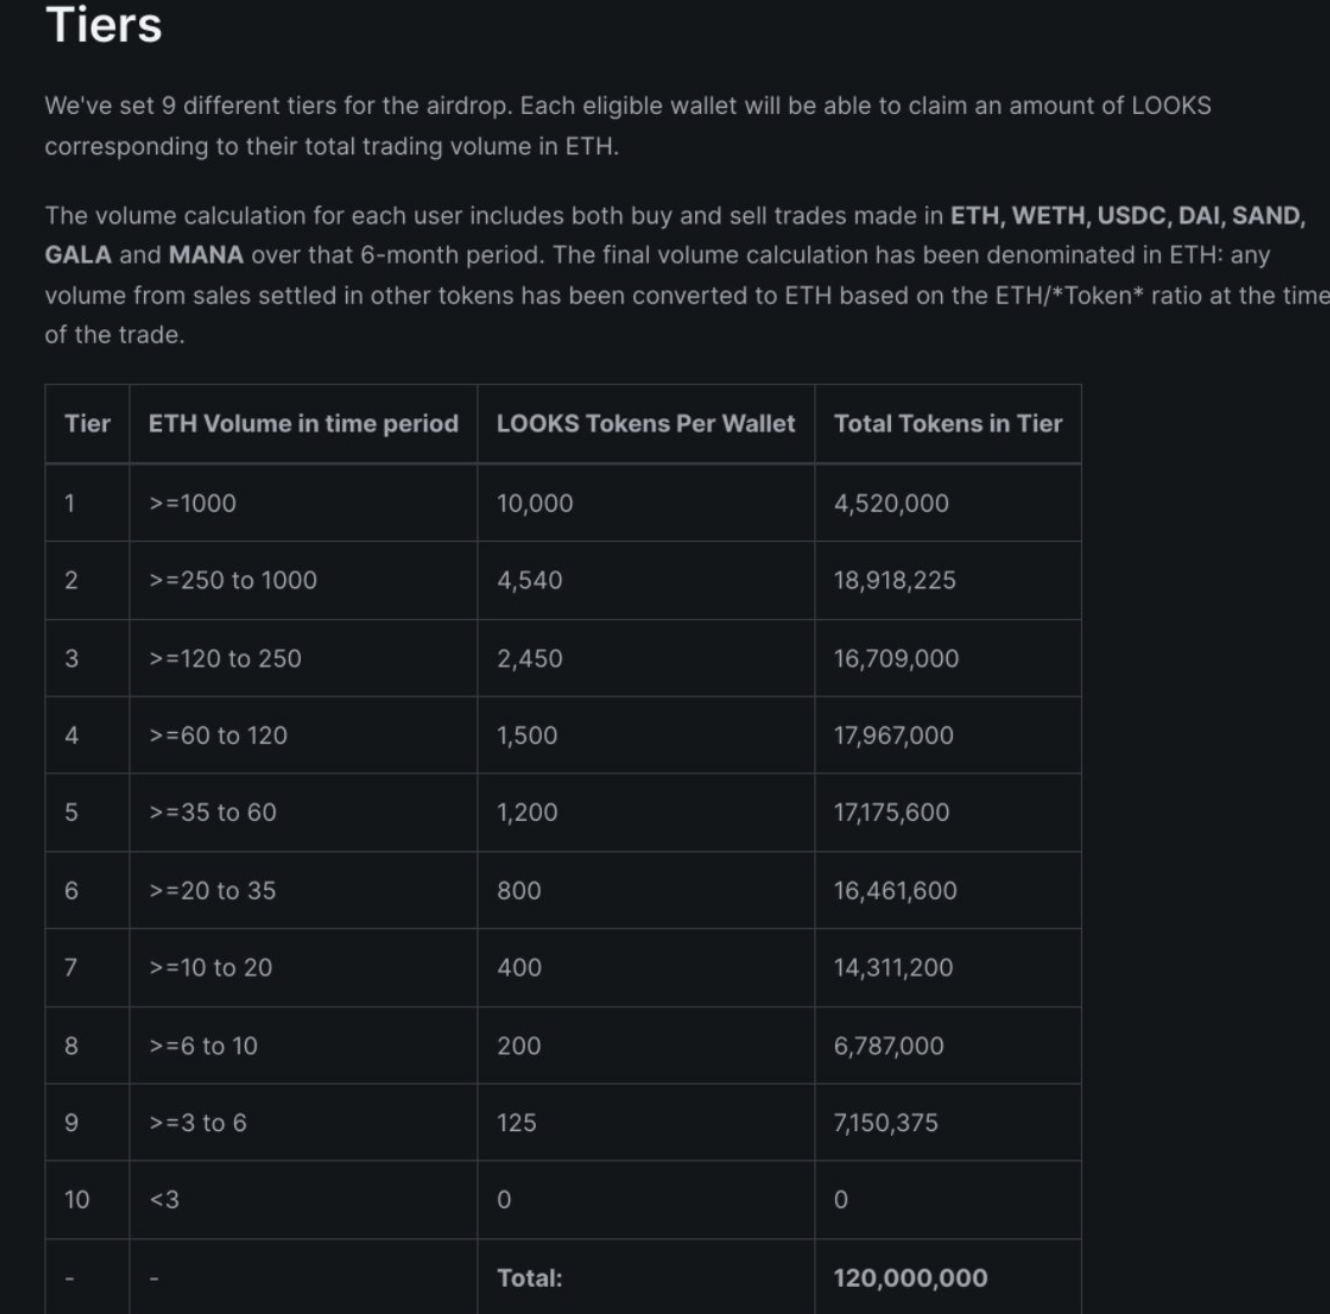
Task: Click the 18,918,225 total tokens cell
Action: click(x=894, y=581)
